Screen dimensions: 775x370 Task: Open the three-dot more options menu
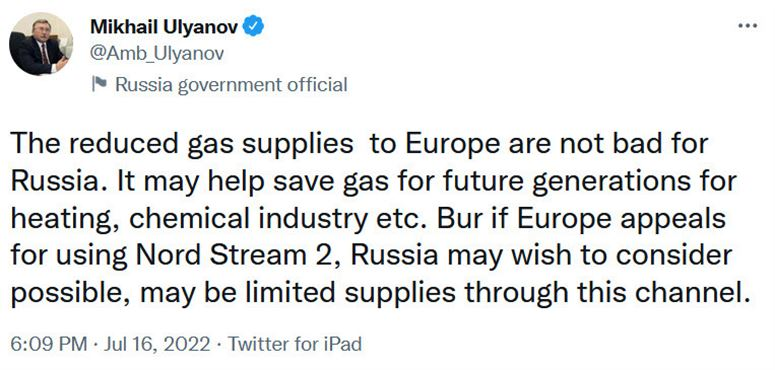(747, 26)
